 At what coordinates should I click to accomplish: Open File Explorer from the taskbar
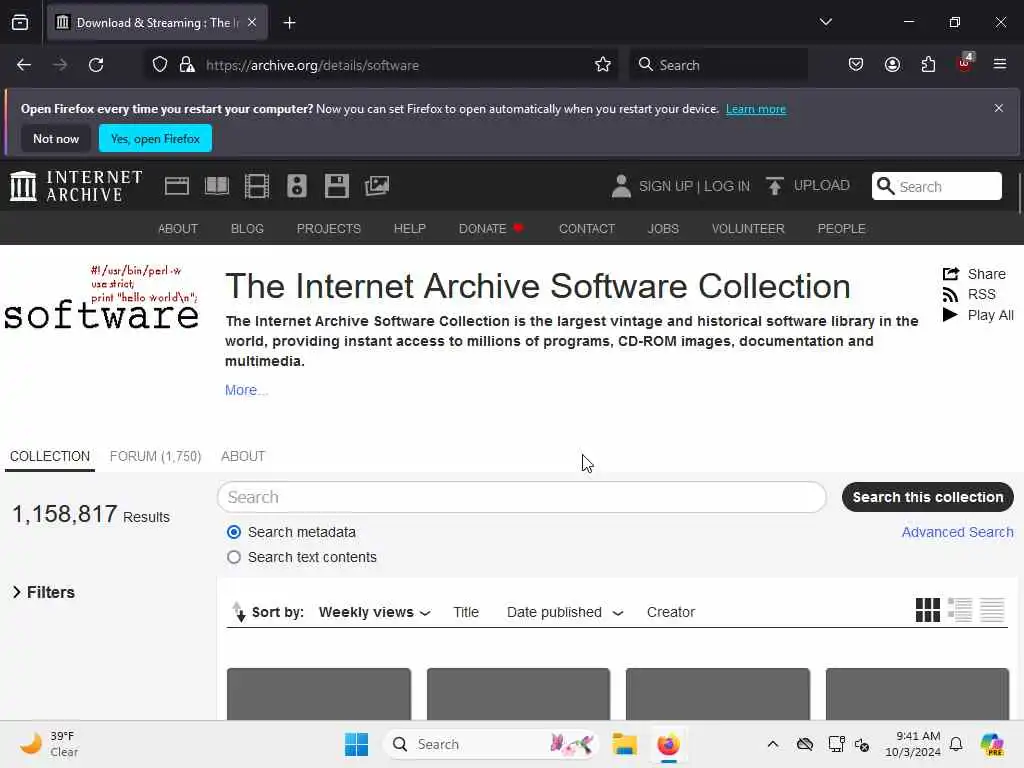[624, 744]
